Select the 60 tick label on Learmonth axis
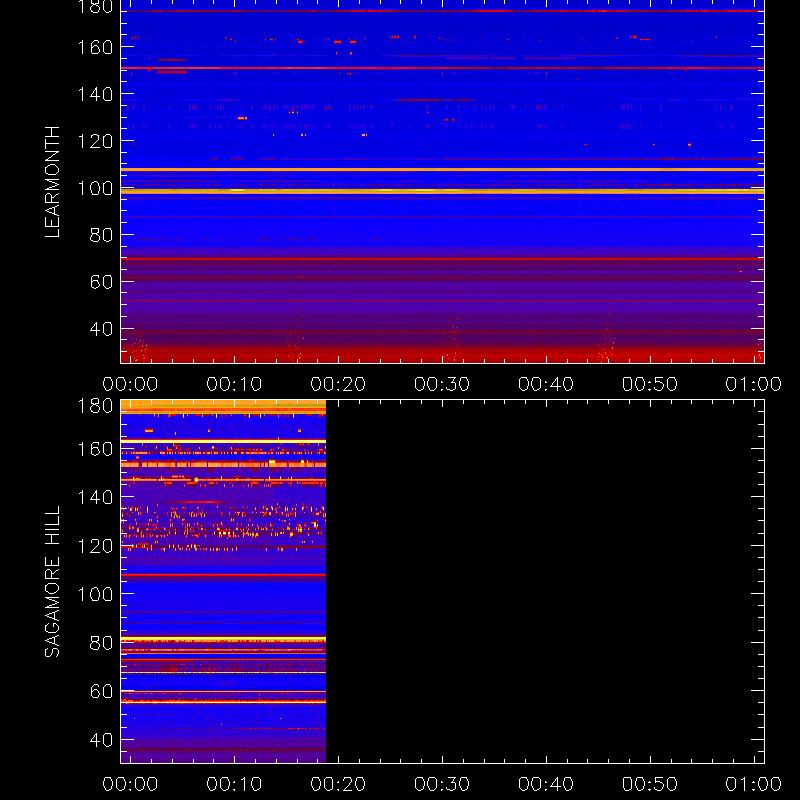800x800 pixels. point(102,282)
